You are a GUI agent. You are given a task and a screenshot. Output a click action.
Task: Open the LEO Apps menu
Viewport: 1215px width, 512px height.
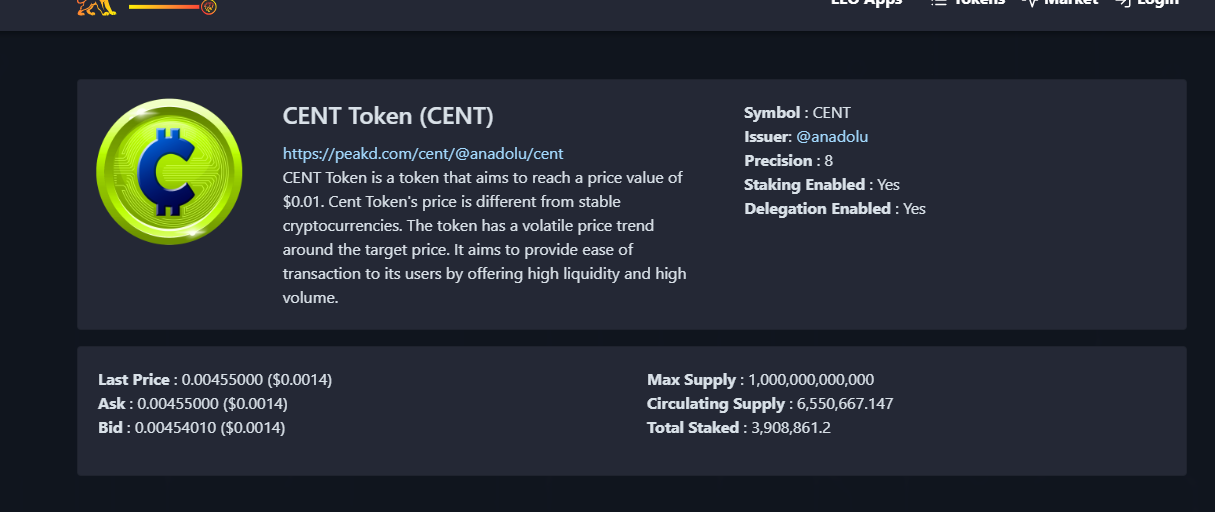click(x=866, y=3)
